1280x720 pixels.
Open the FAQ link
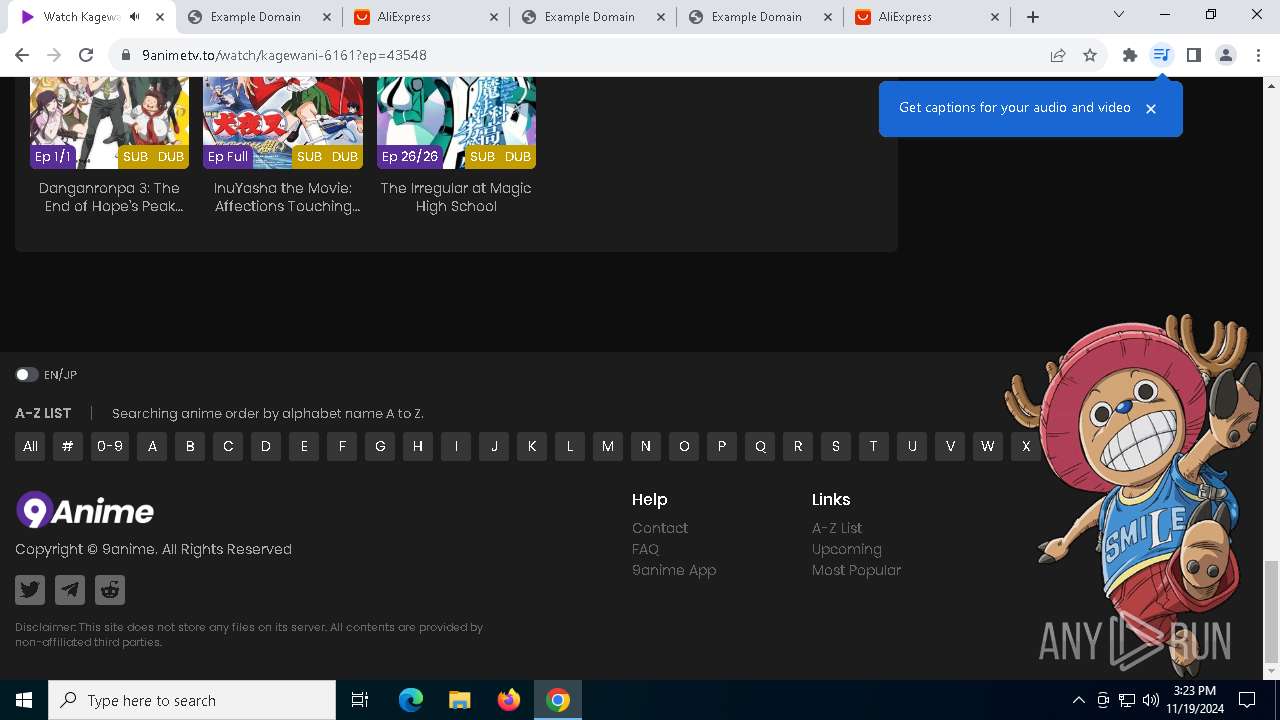click(x=645, y=549)
